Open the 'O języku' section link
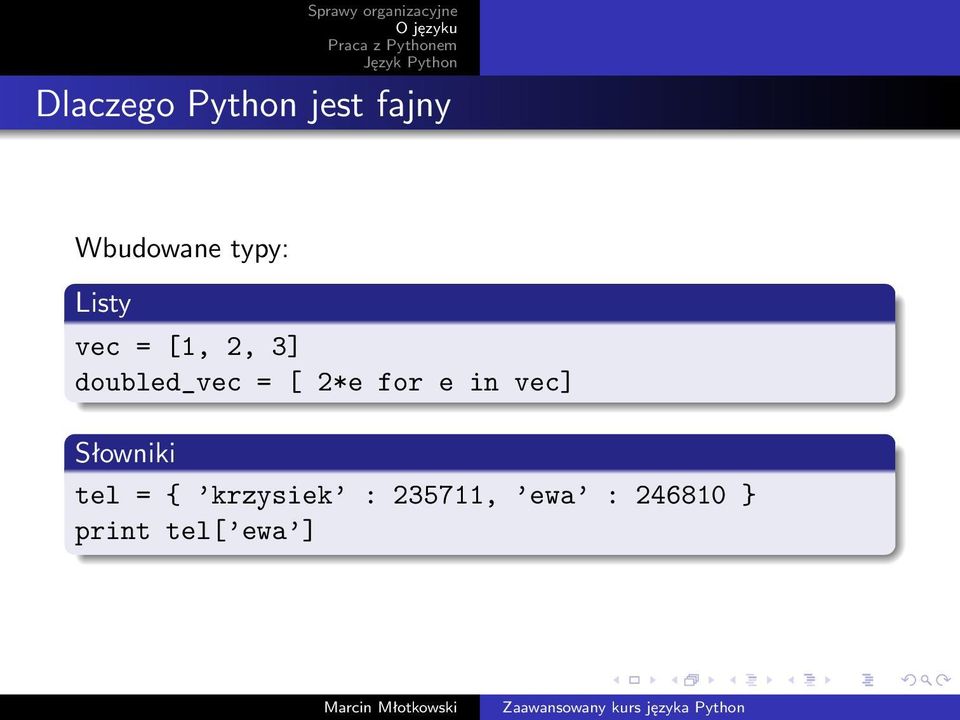This screenshot has width=960, height=720. point(426,28)
